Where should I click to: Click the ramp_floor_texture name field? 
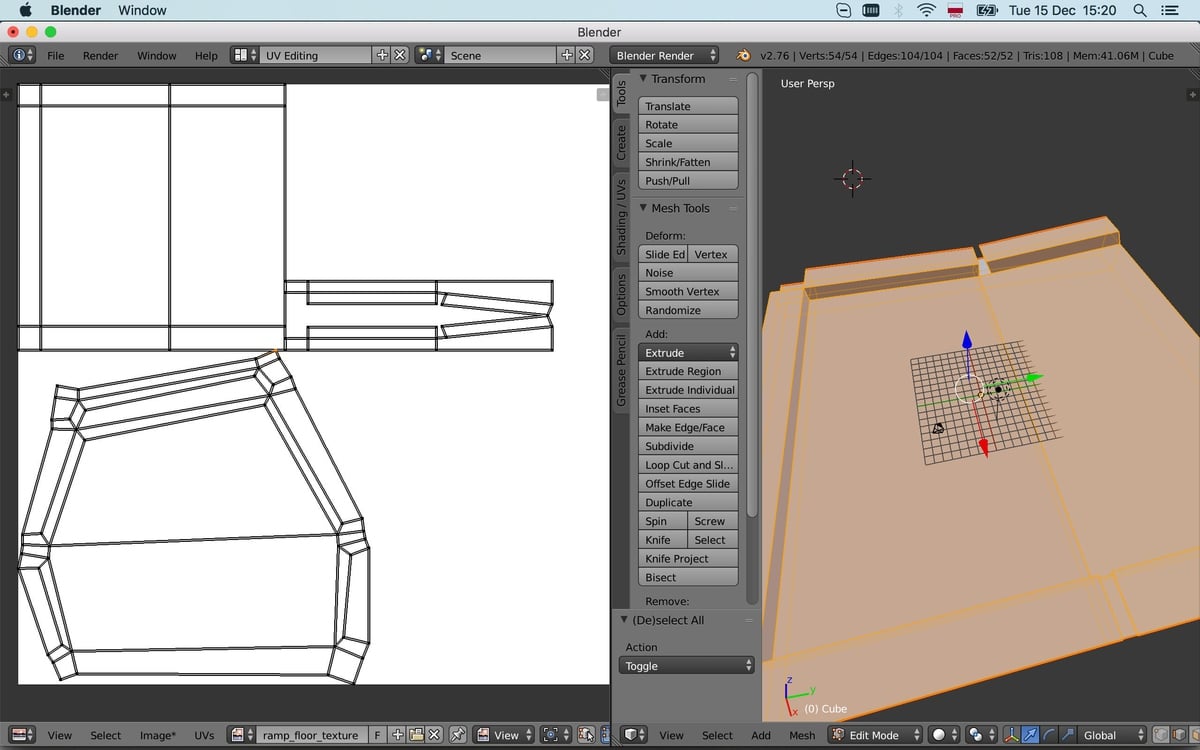[312, 734]
